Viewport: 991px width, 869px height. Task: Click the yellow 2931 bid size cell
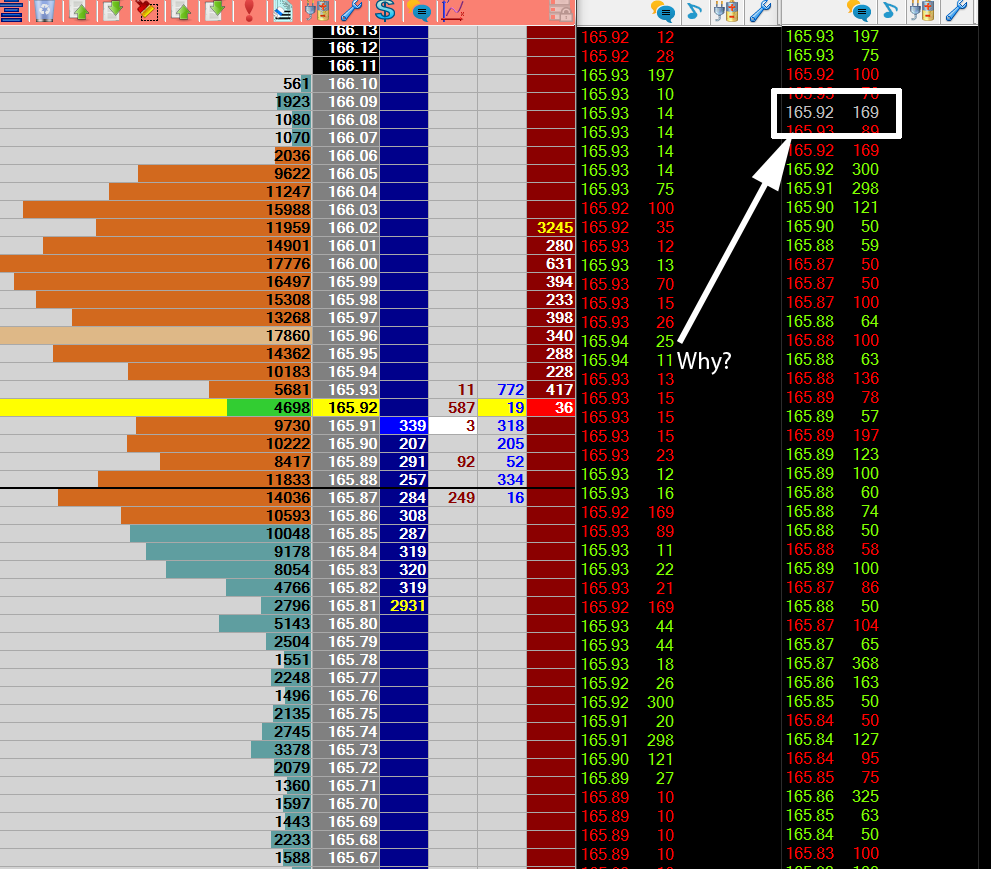point(404,605)
